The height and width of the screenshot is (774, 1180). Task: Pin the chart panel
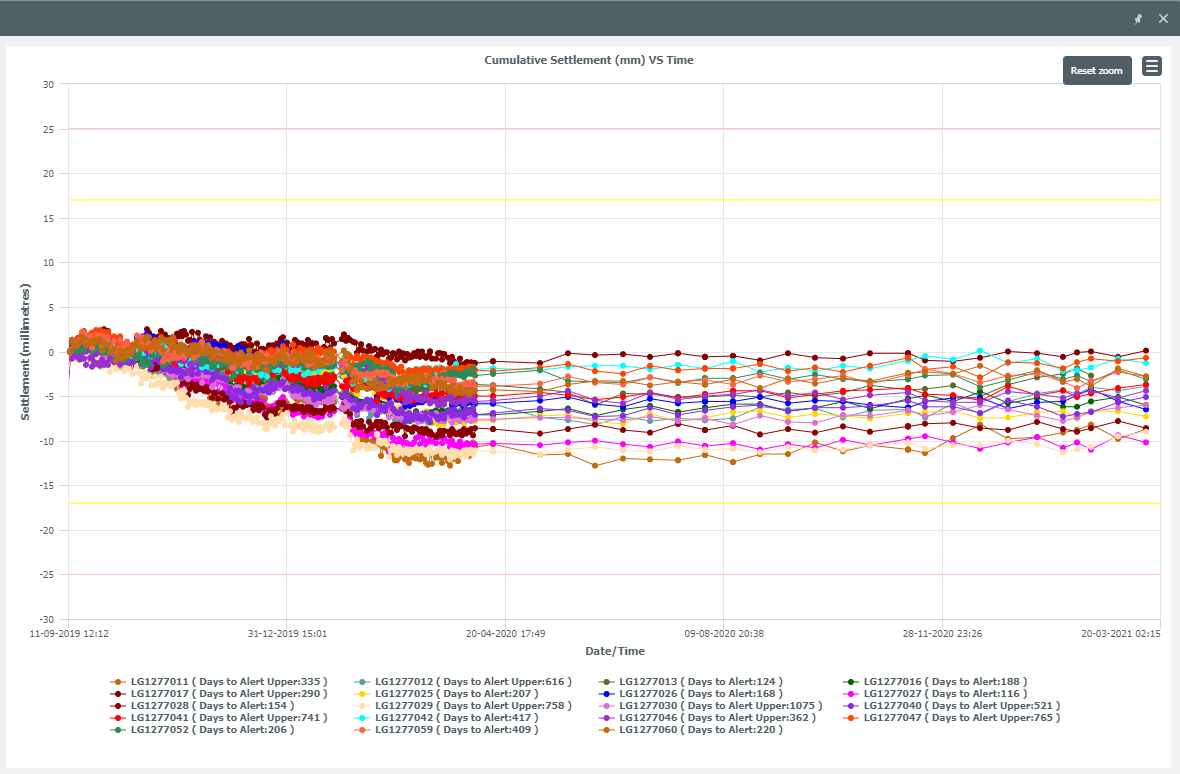point(1138,19)
